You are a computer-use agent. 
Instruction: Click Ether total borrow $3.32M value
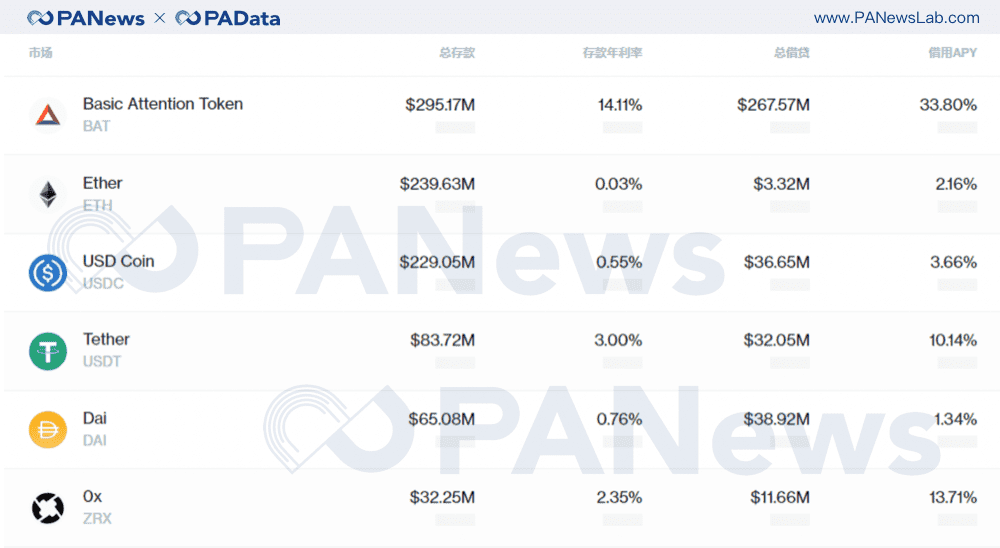pos(781,184)
